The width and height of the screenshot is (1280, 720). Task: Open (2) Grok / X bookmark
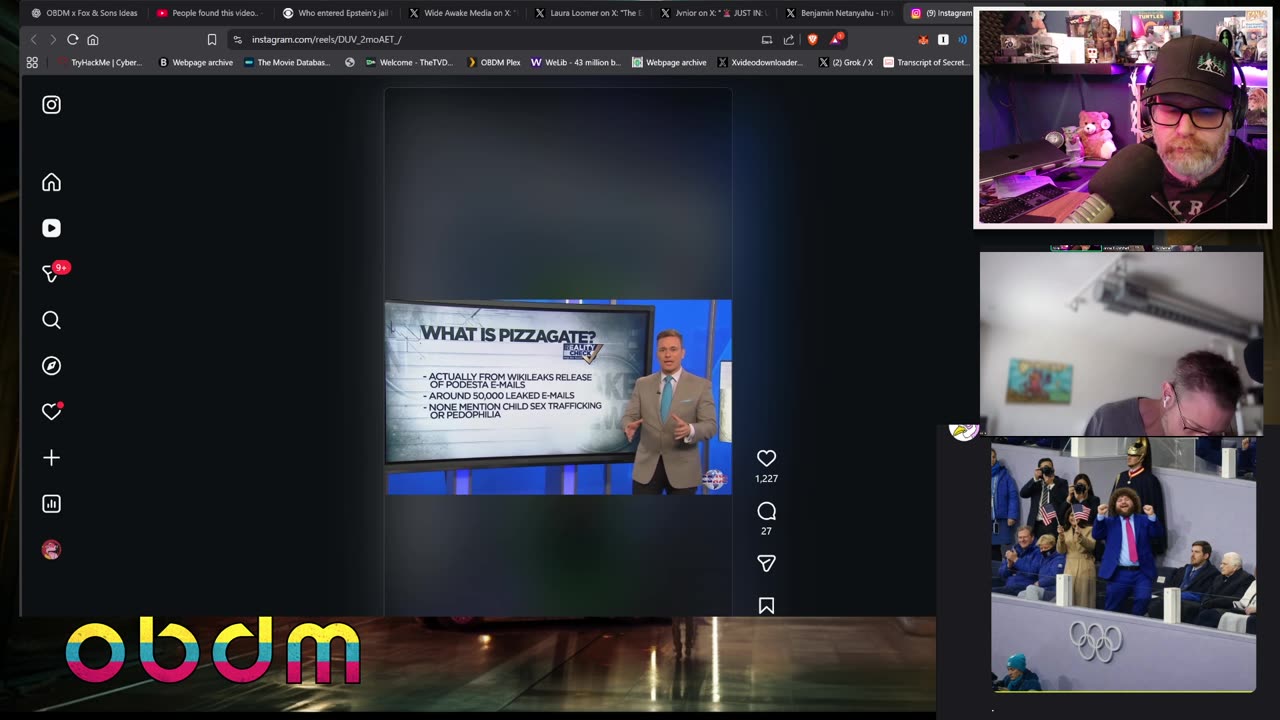846,62
